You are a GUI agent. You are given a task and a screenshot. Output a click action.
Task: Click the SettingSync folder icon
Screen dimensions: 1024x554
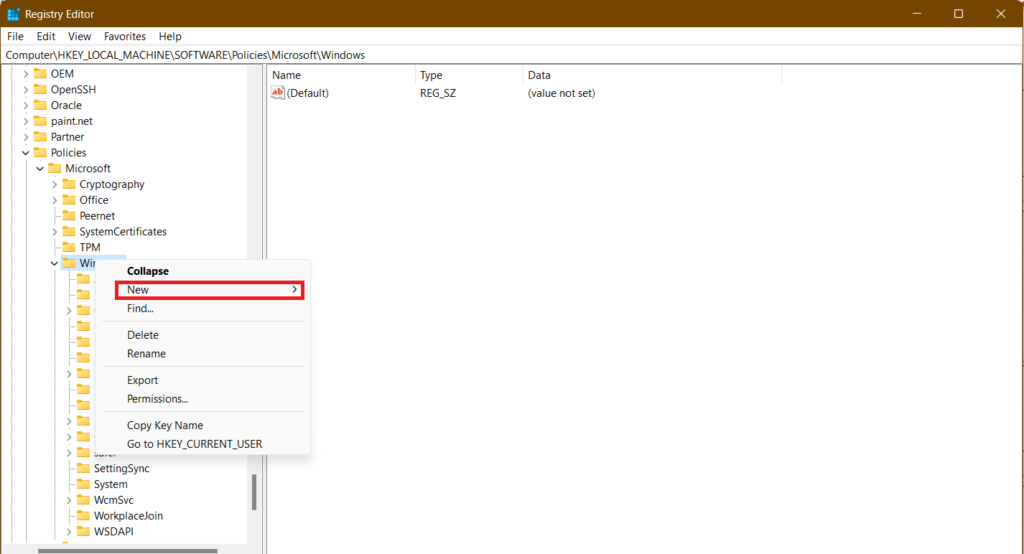(83, 468)
